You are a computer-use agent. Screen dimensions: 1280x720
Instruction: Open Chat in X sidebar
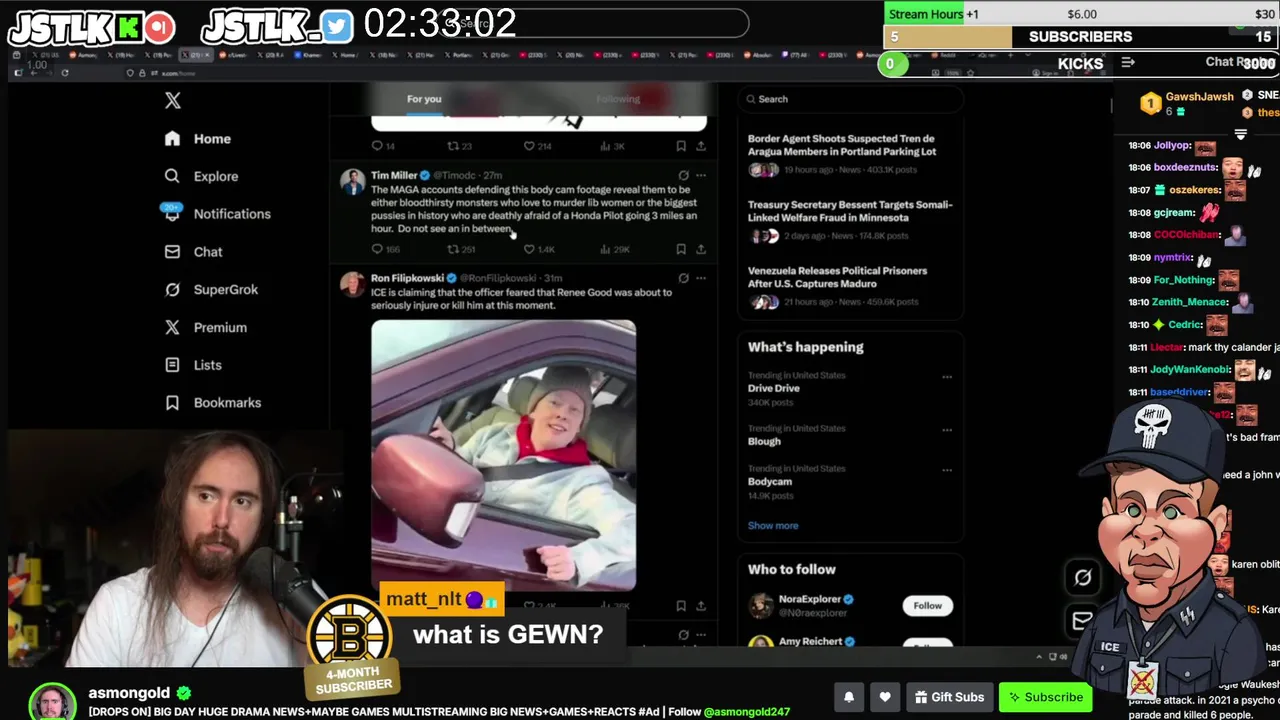click(x=194, y=252)
